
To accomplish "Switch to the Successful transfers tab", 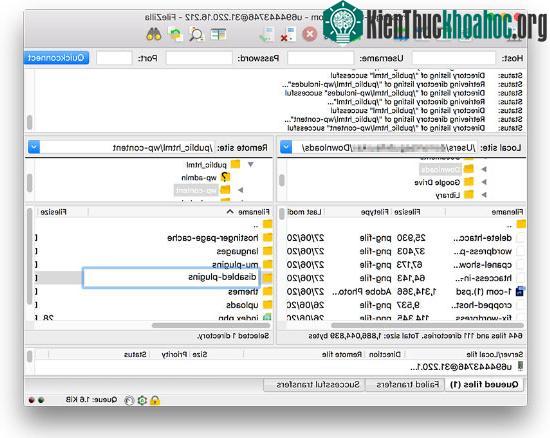I will click(318, 385).
